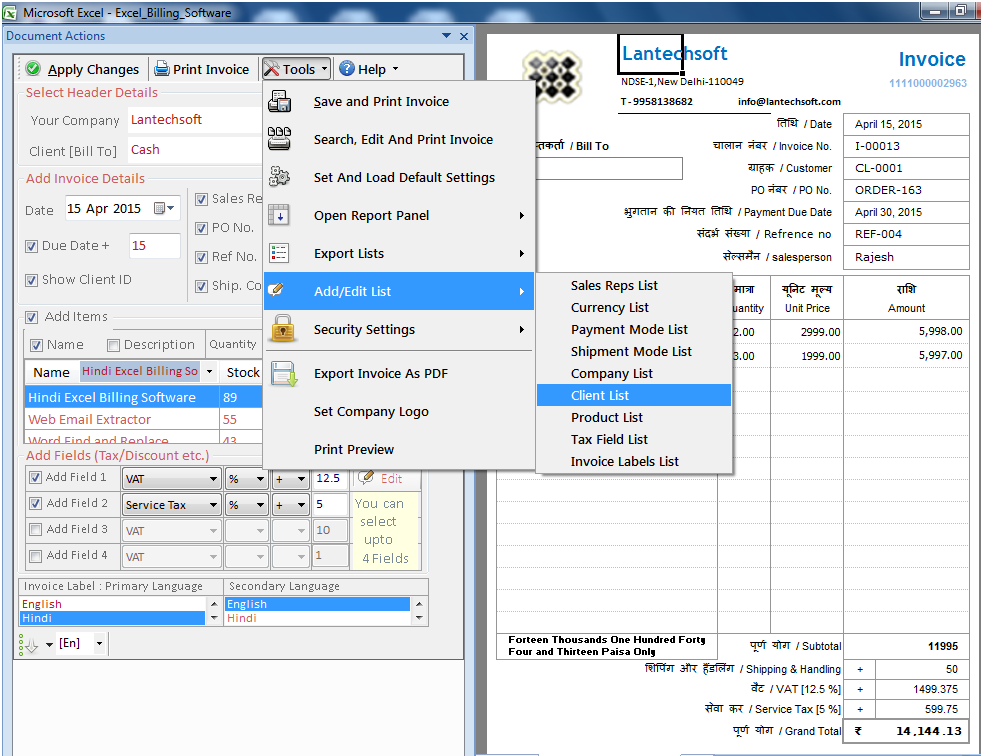Toggle the Ref No. checkbox

201,257
